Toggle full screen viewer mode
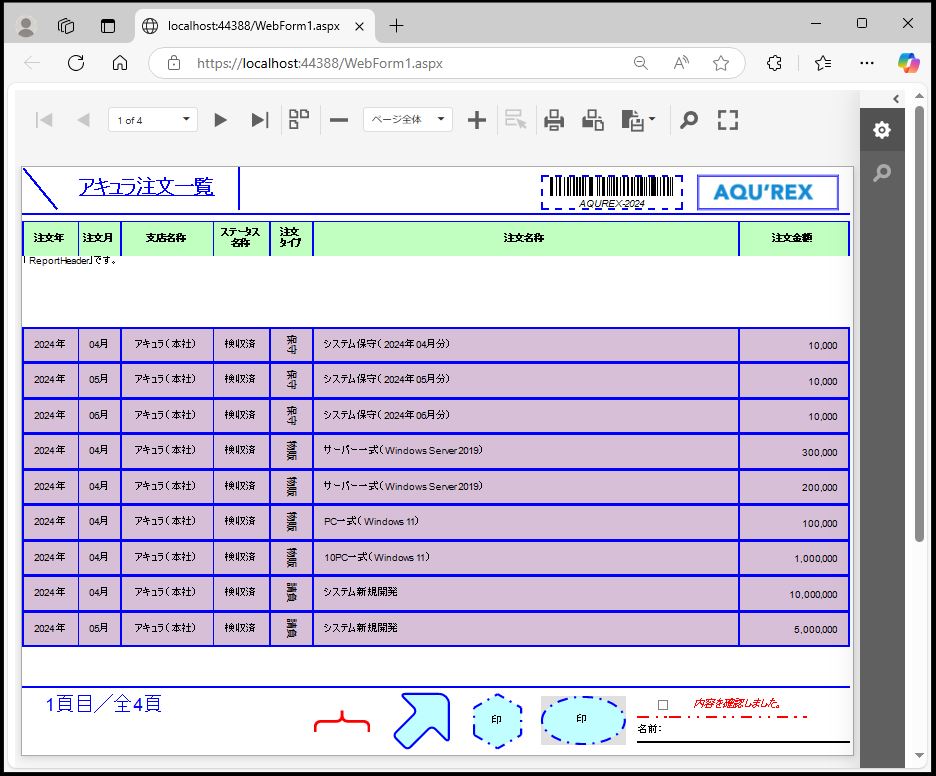Viewport: 936px width, 776px height. pyautogui.click(x=728, y=120)
